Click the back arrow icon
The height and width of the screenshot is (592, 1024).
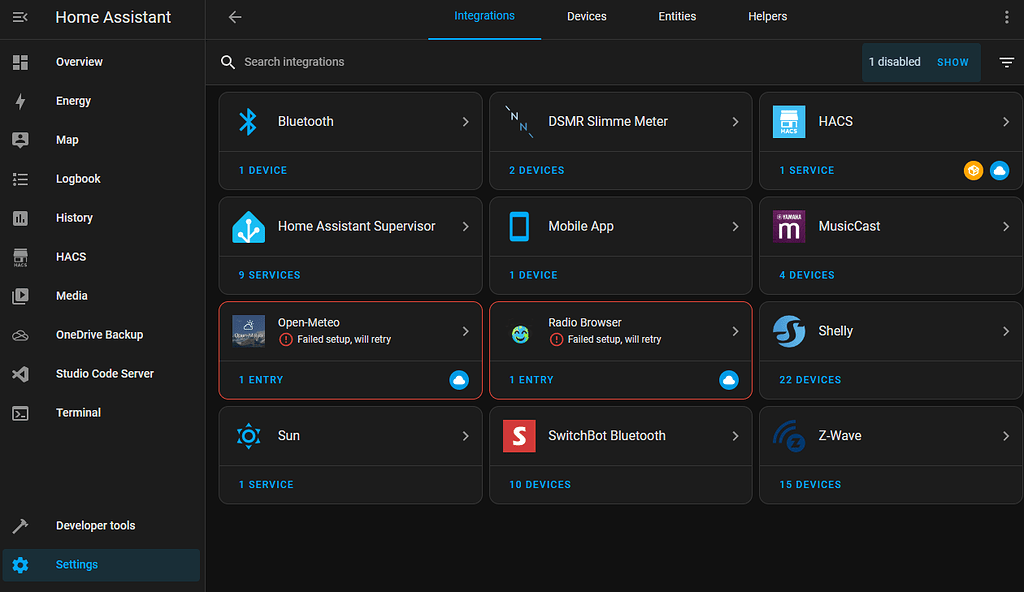(x=235, y=17)
